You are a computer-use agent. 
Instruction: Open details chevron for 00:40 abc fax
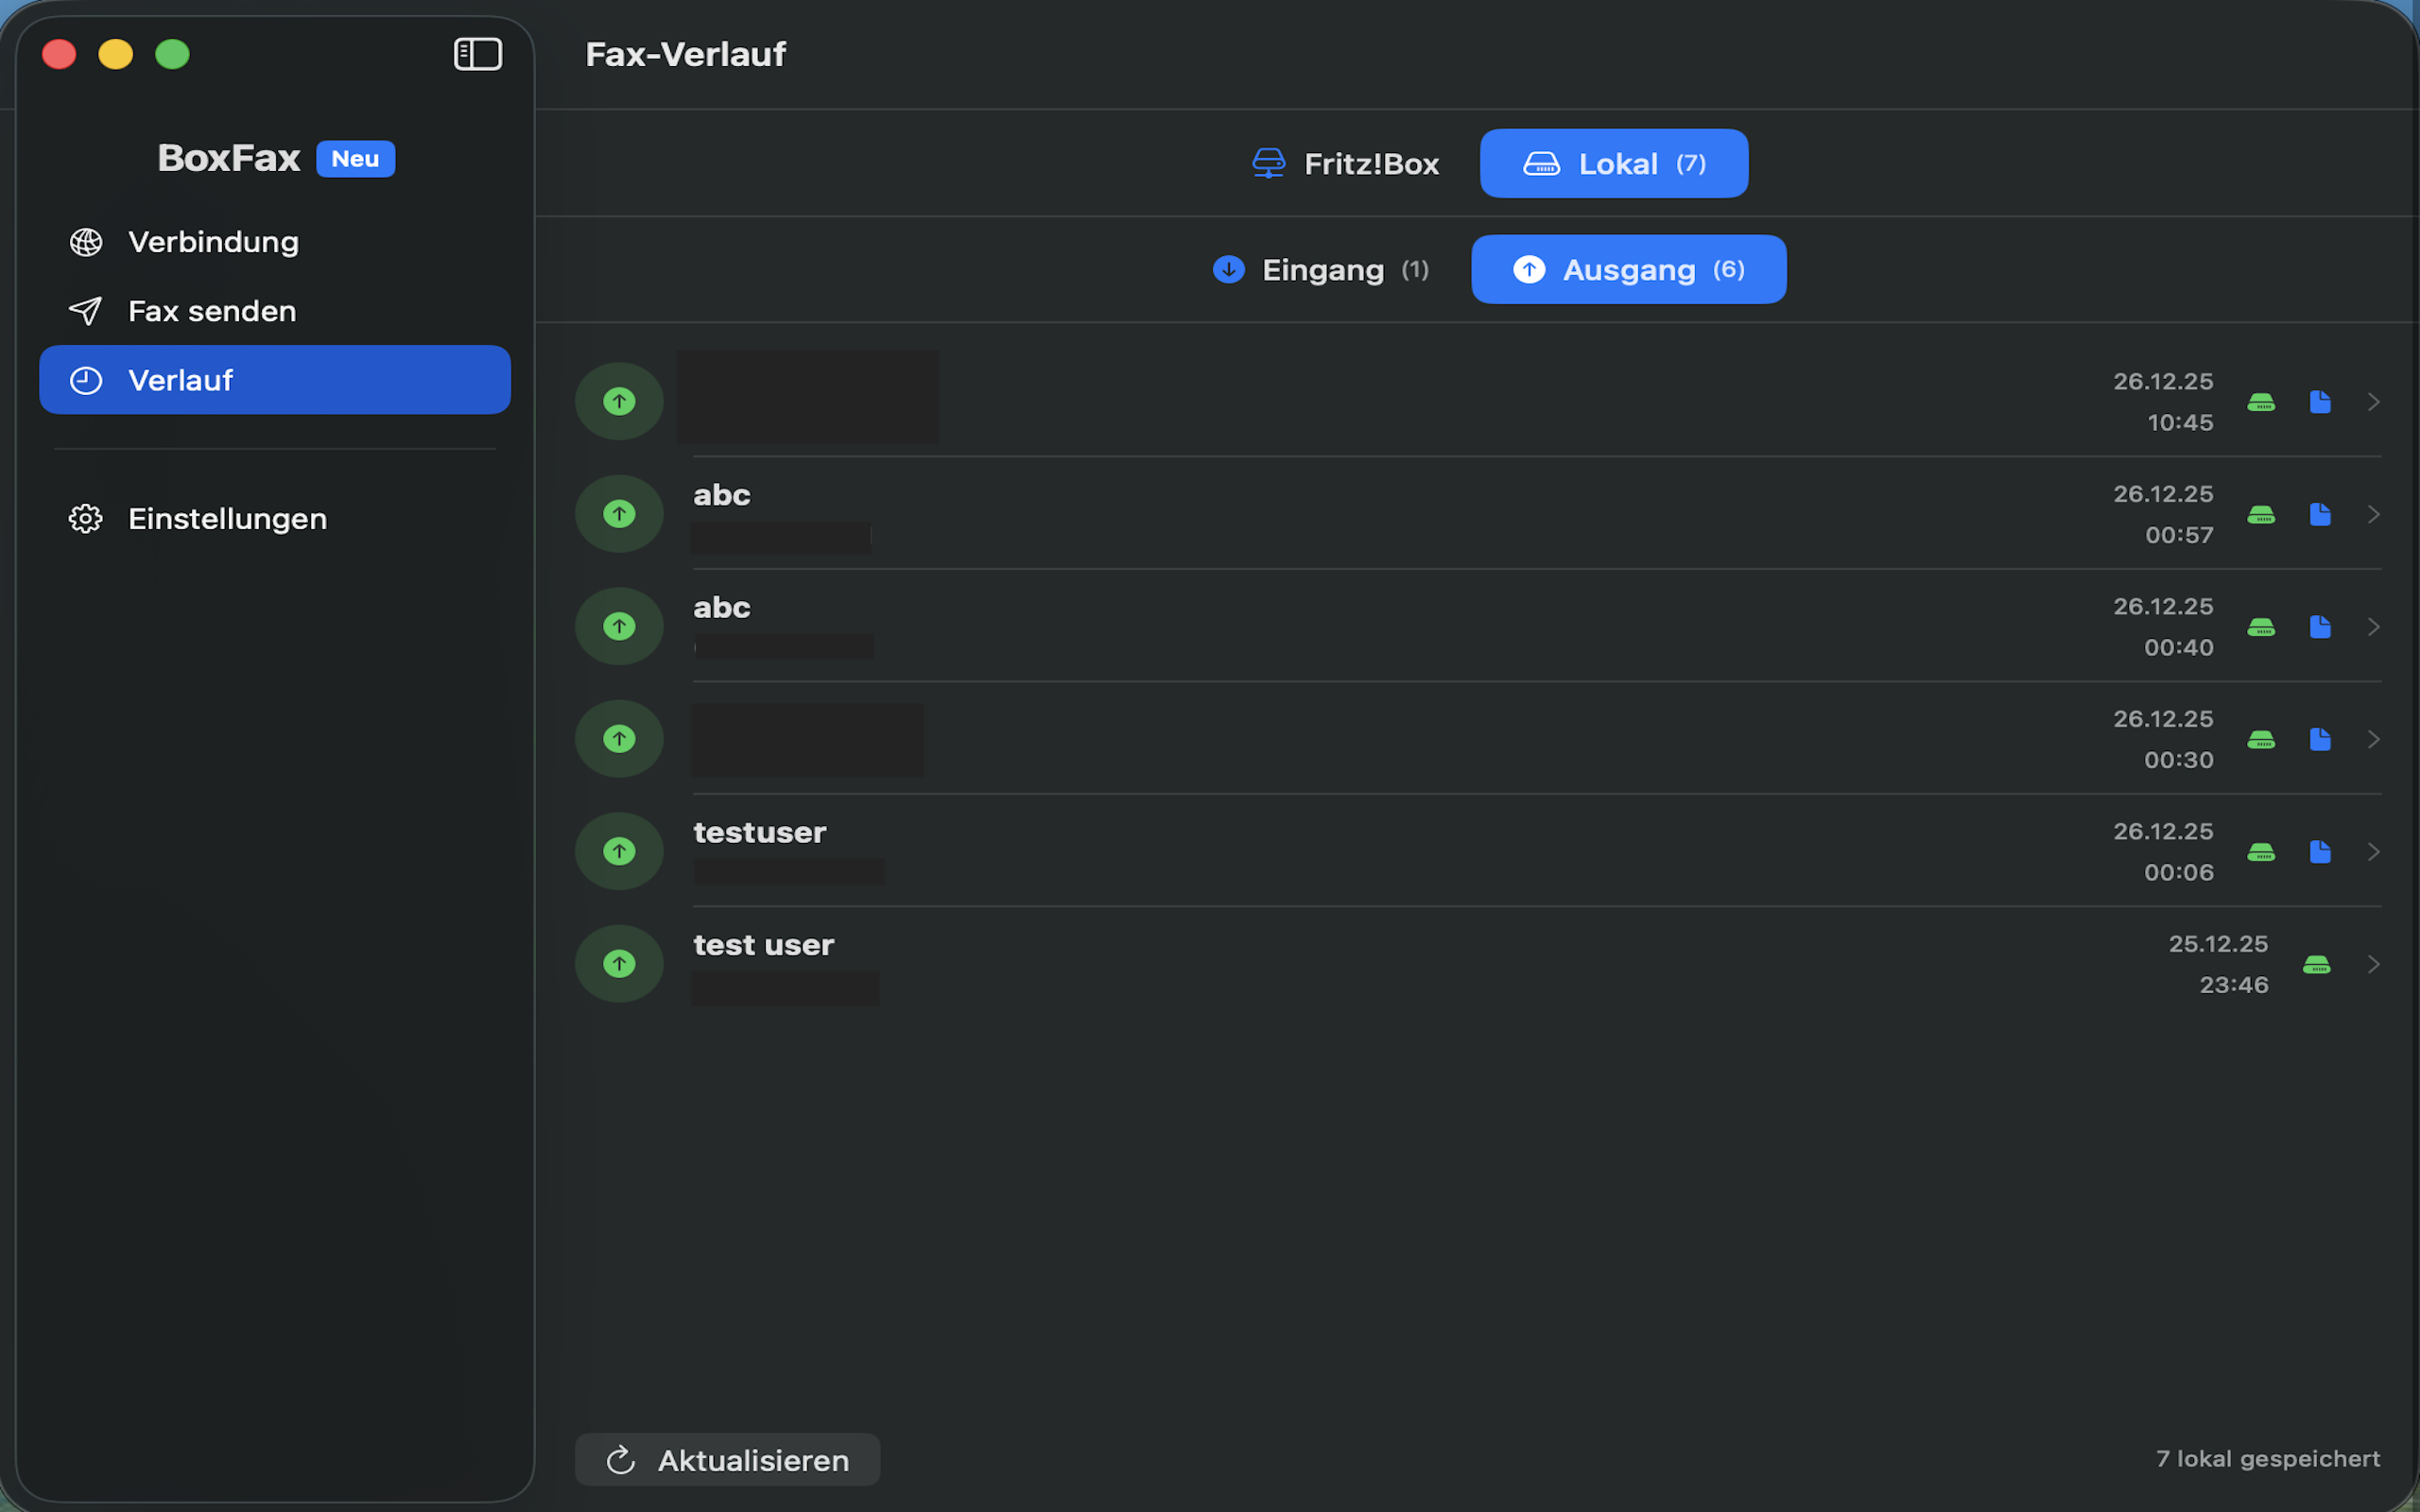coord(2373,627)
